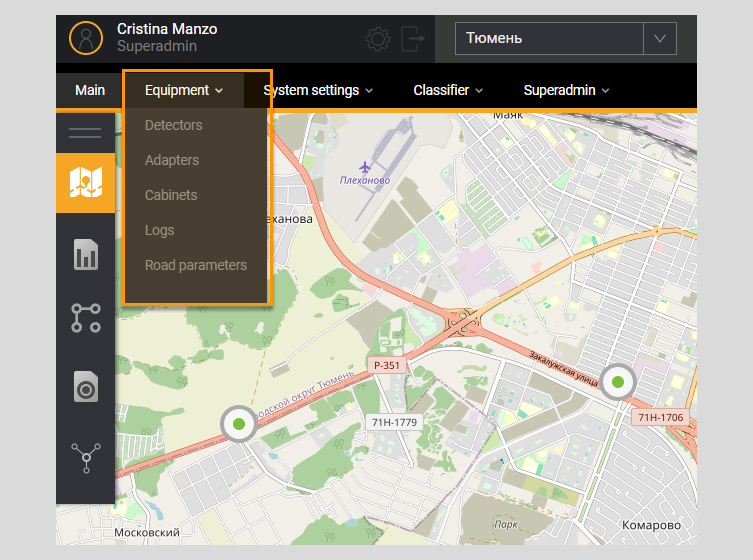Select the map view sidebar icon
Image resolution: width=753 pixels, height=560 pixels.
[x=85, y=183]
